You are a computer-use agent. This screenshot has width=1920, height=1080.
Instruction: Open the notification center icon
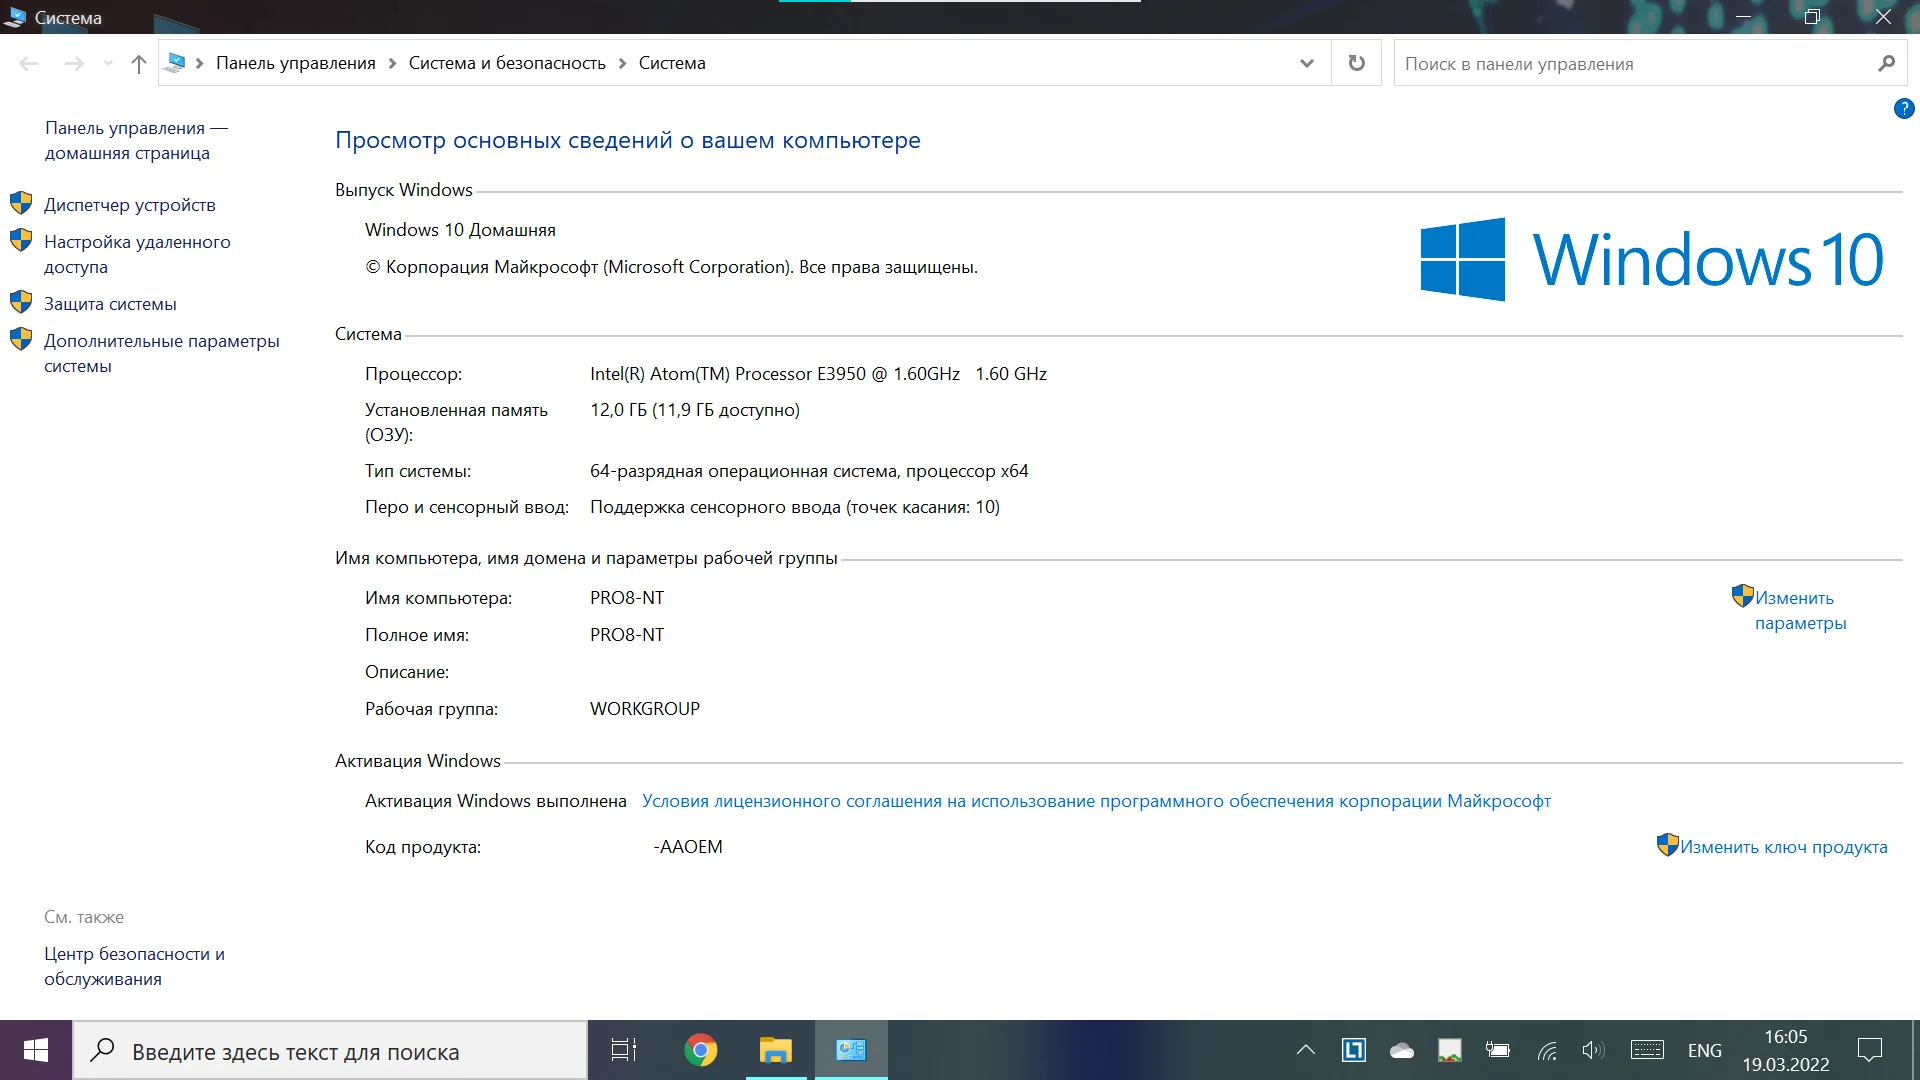coord(1869,1050)
